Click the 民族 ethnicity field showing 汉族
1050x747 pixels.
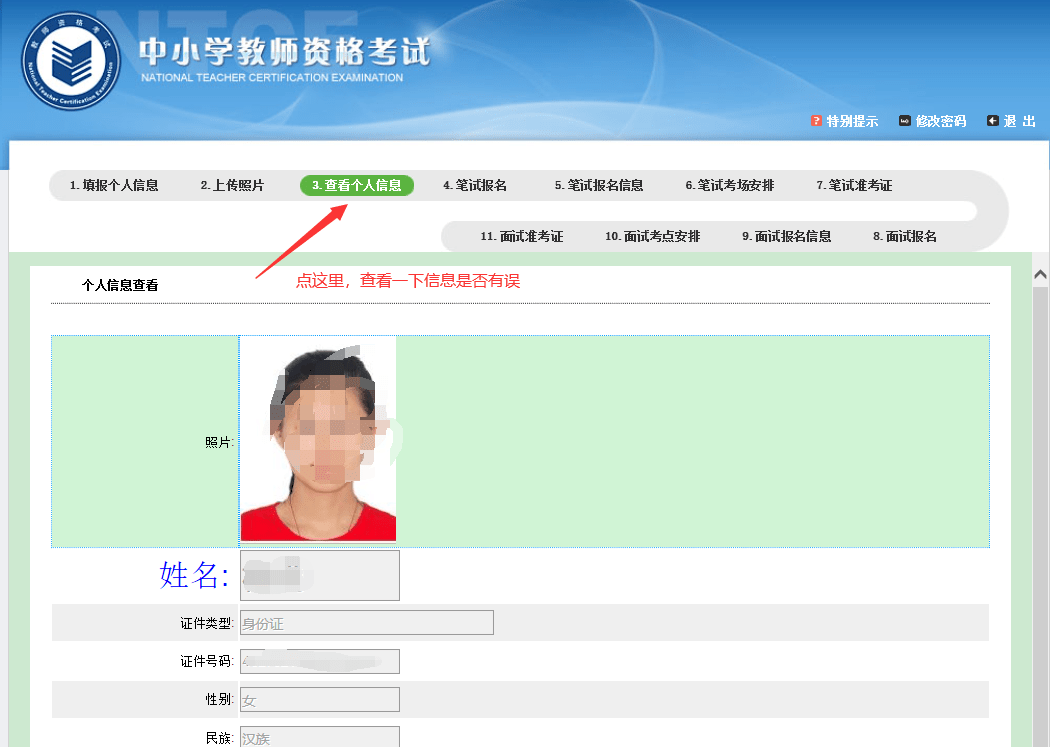pos(318,735)
